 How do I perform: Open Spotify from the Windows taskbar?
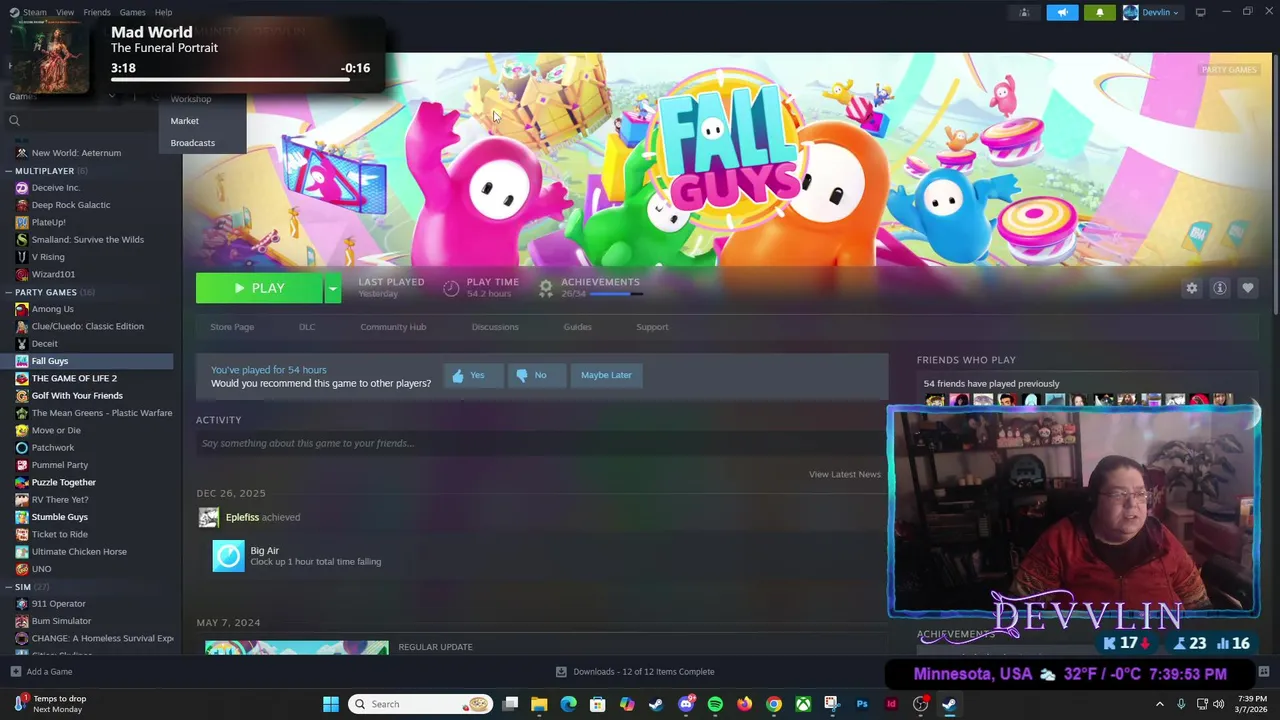pos(715,704)
